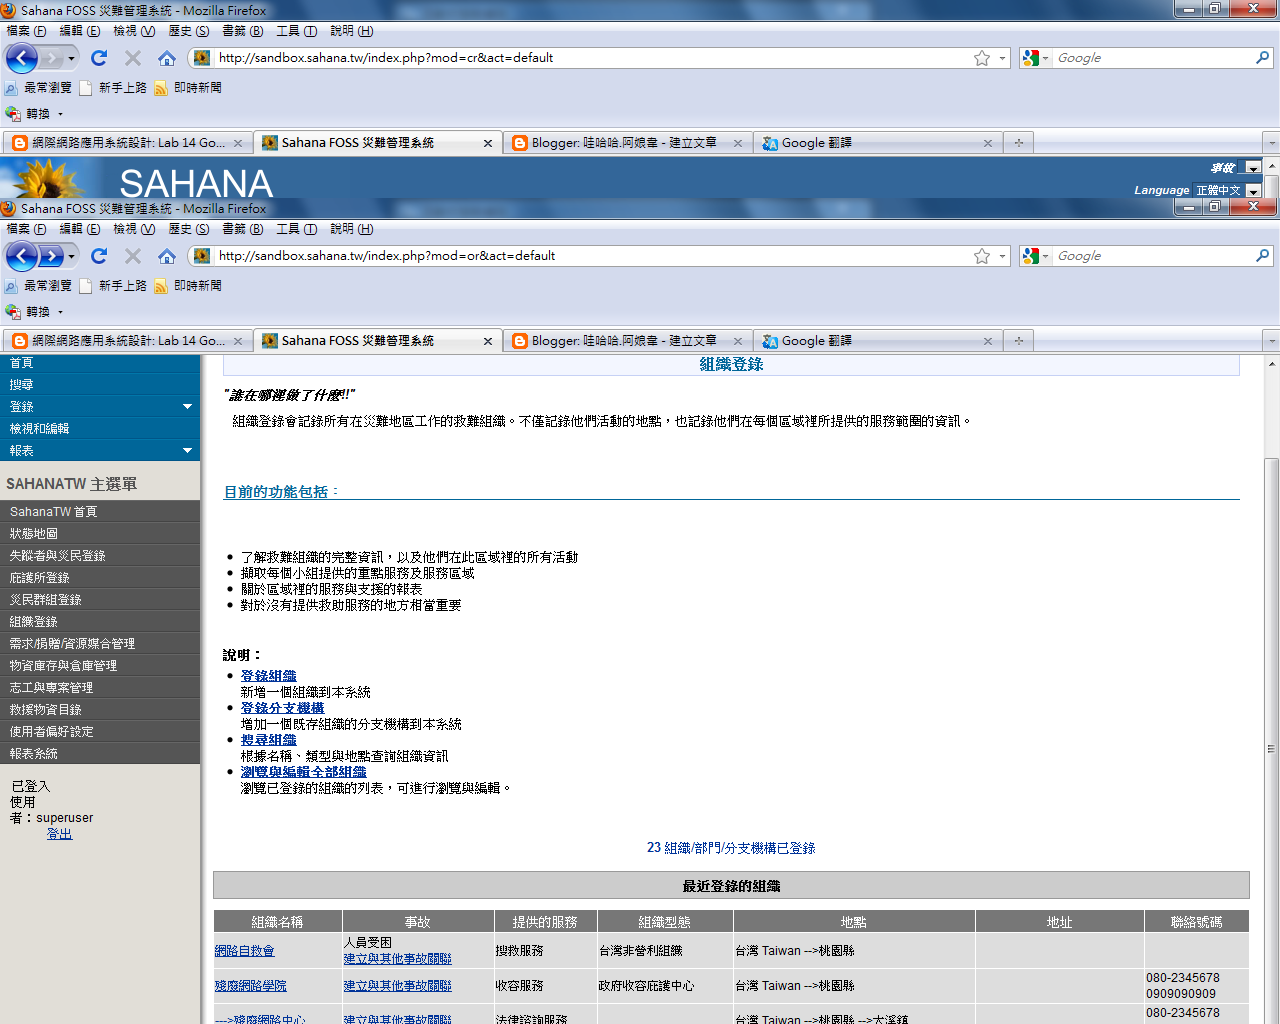Go back using back window's Back arrow
The height and width of the screenshot is (1024, 1280).
click(21, 58)
